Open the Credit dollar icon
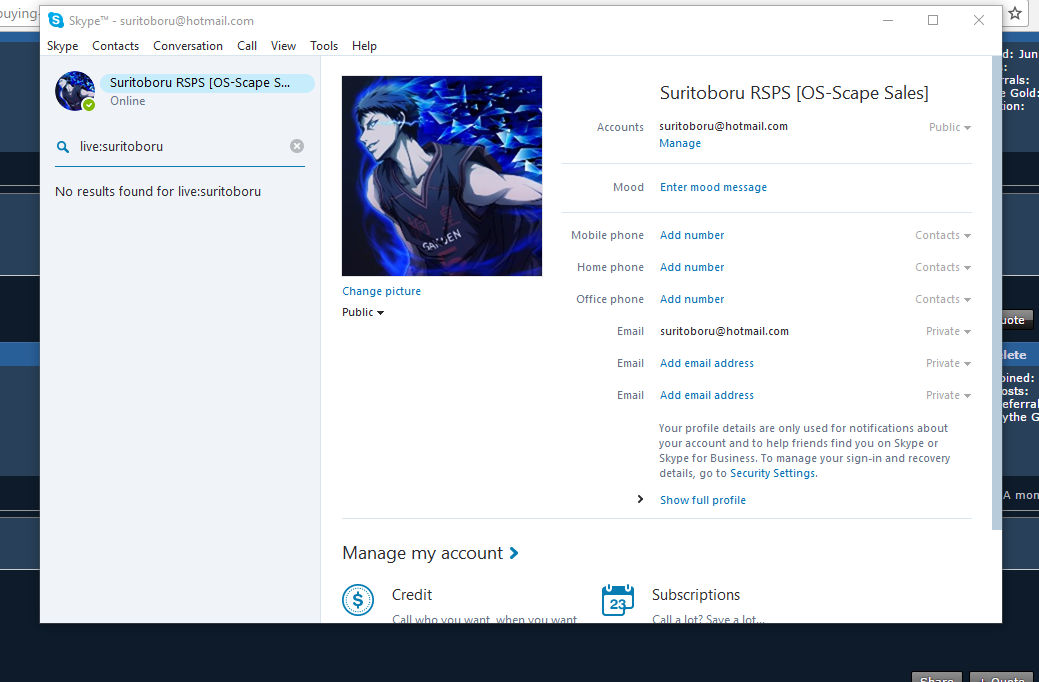 [x=358, y=600]
